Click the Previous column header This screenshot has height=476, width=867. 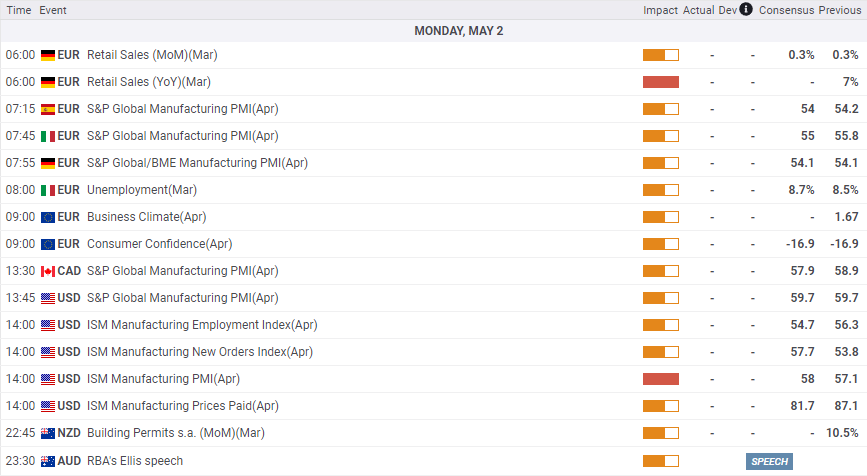point(840,9)
